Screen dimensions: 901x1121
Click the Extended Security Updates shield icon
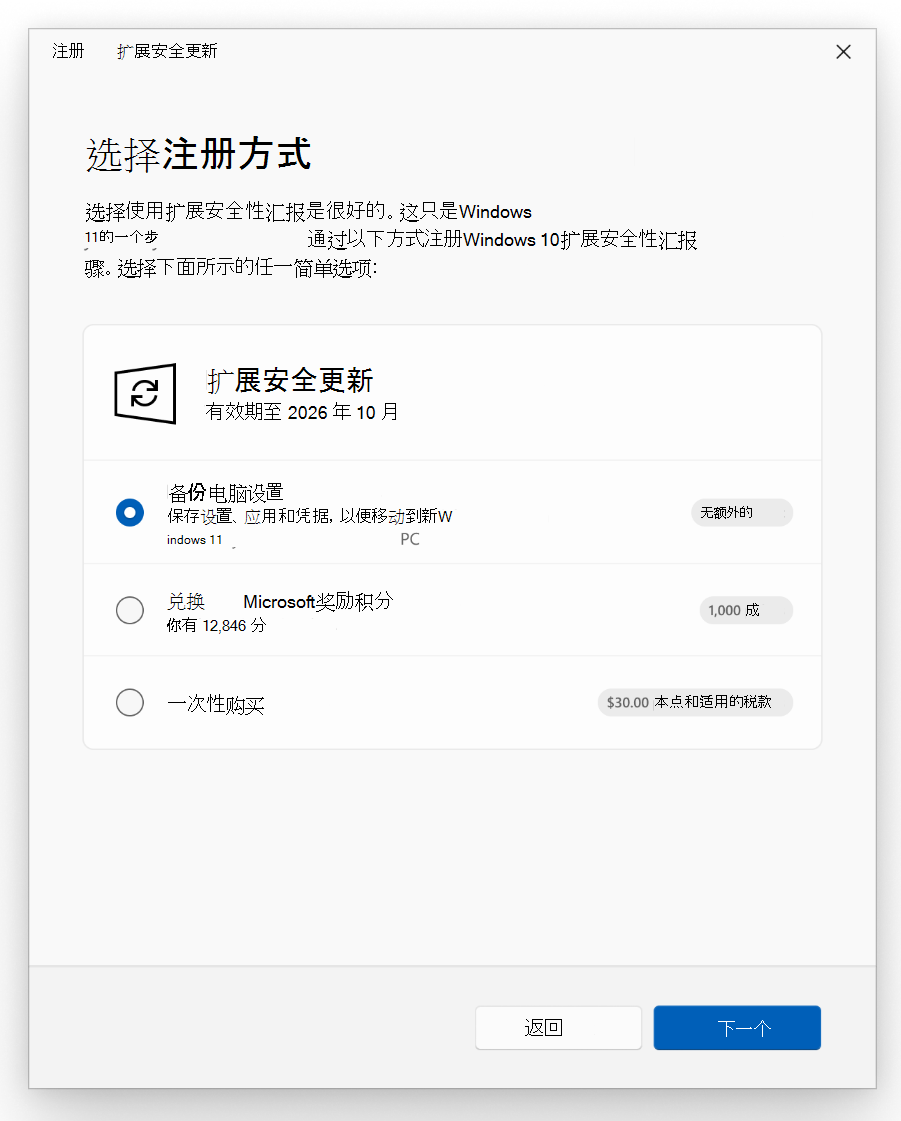tap(144, 394)
